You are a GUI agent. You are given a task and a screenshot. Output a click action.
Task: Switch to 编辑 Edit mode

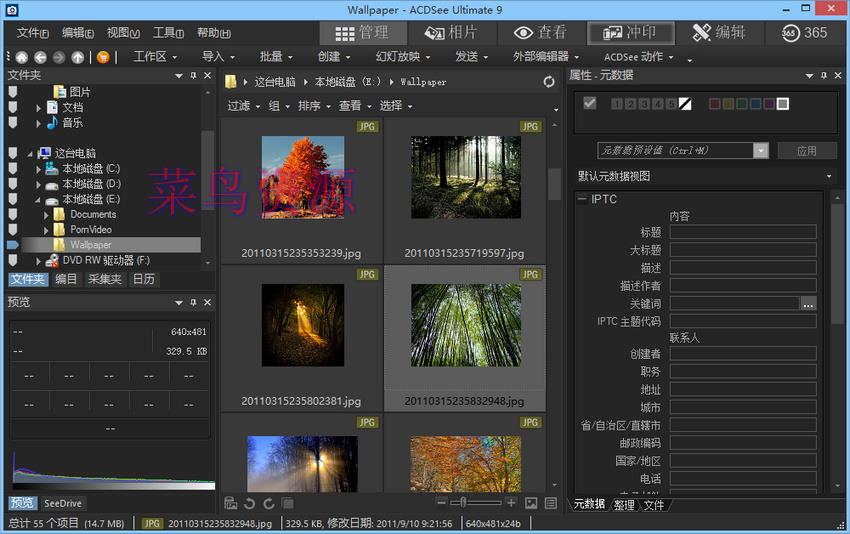(719, 33)
